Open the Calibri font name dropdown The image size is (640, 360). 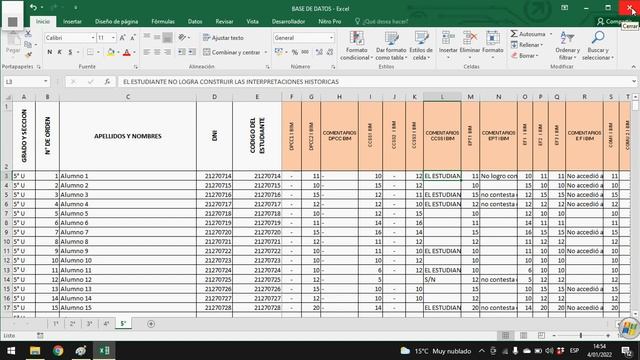point(93,38)
